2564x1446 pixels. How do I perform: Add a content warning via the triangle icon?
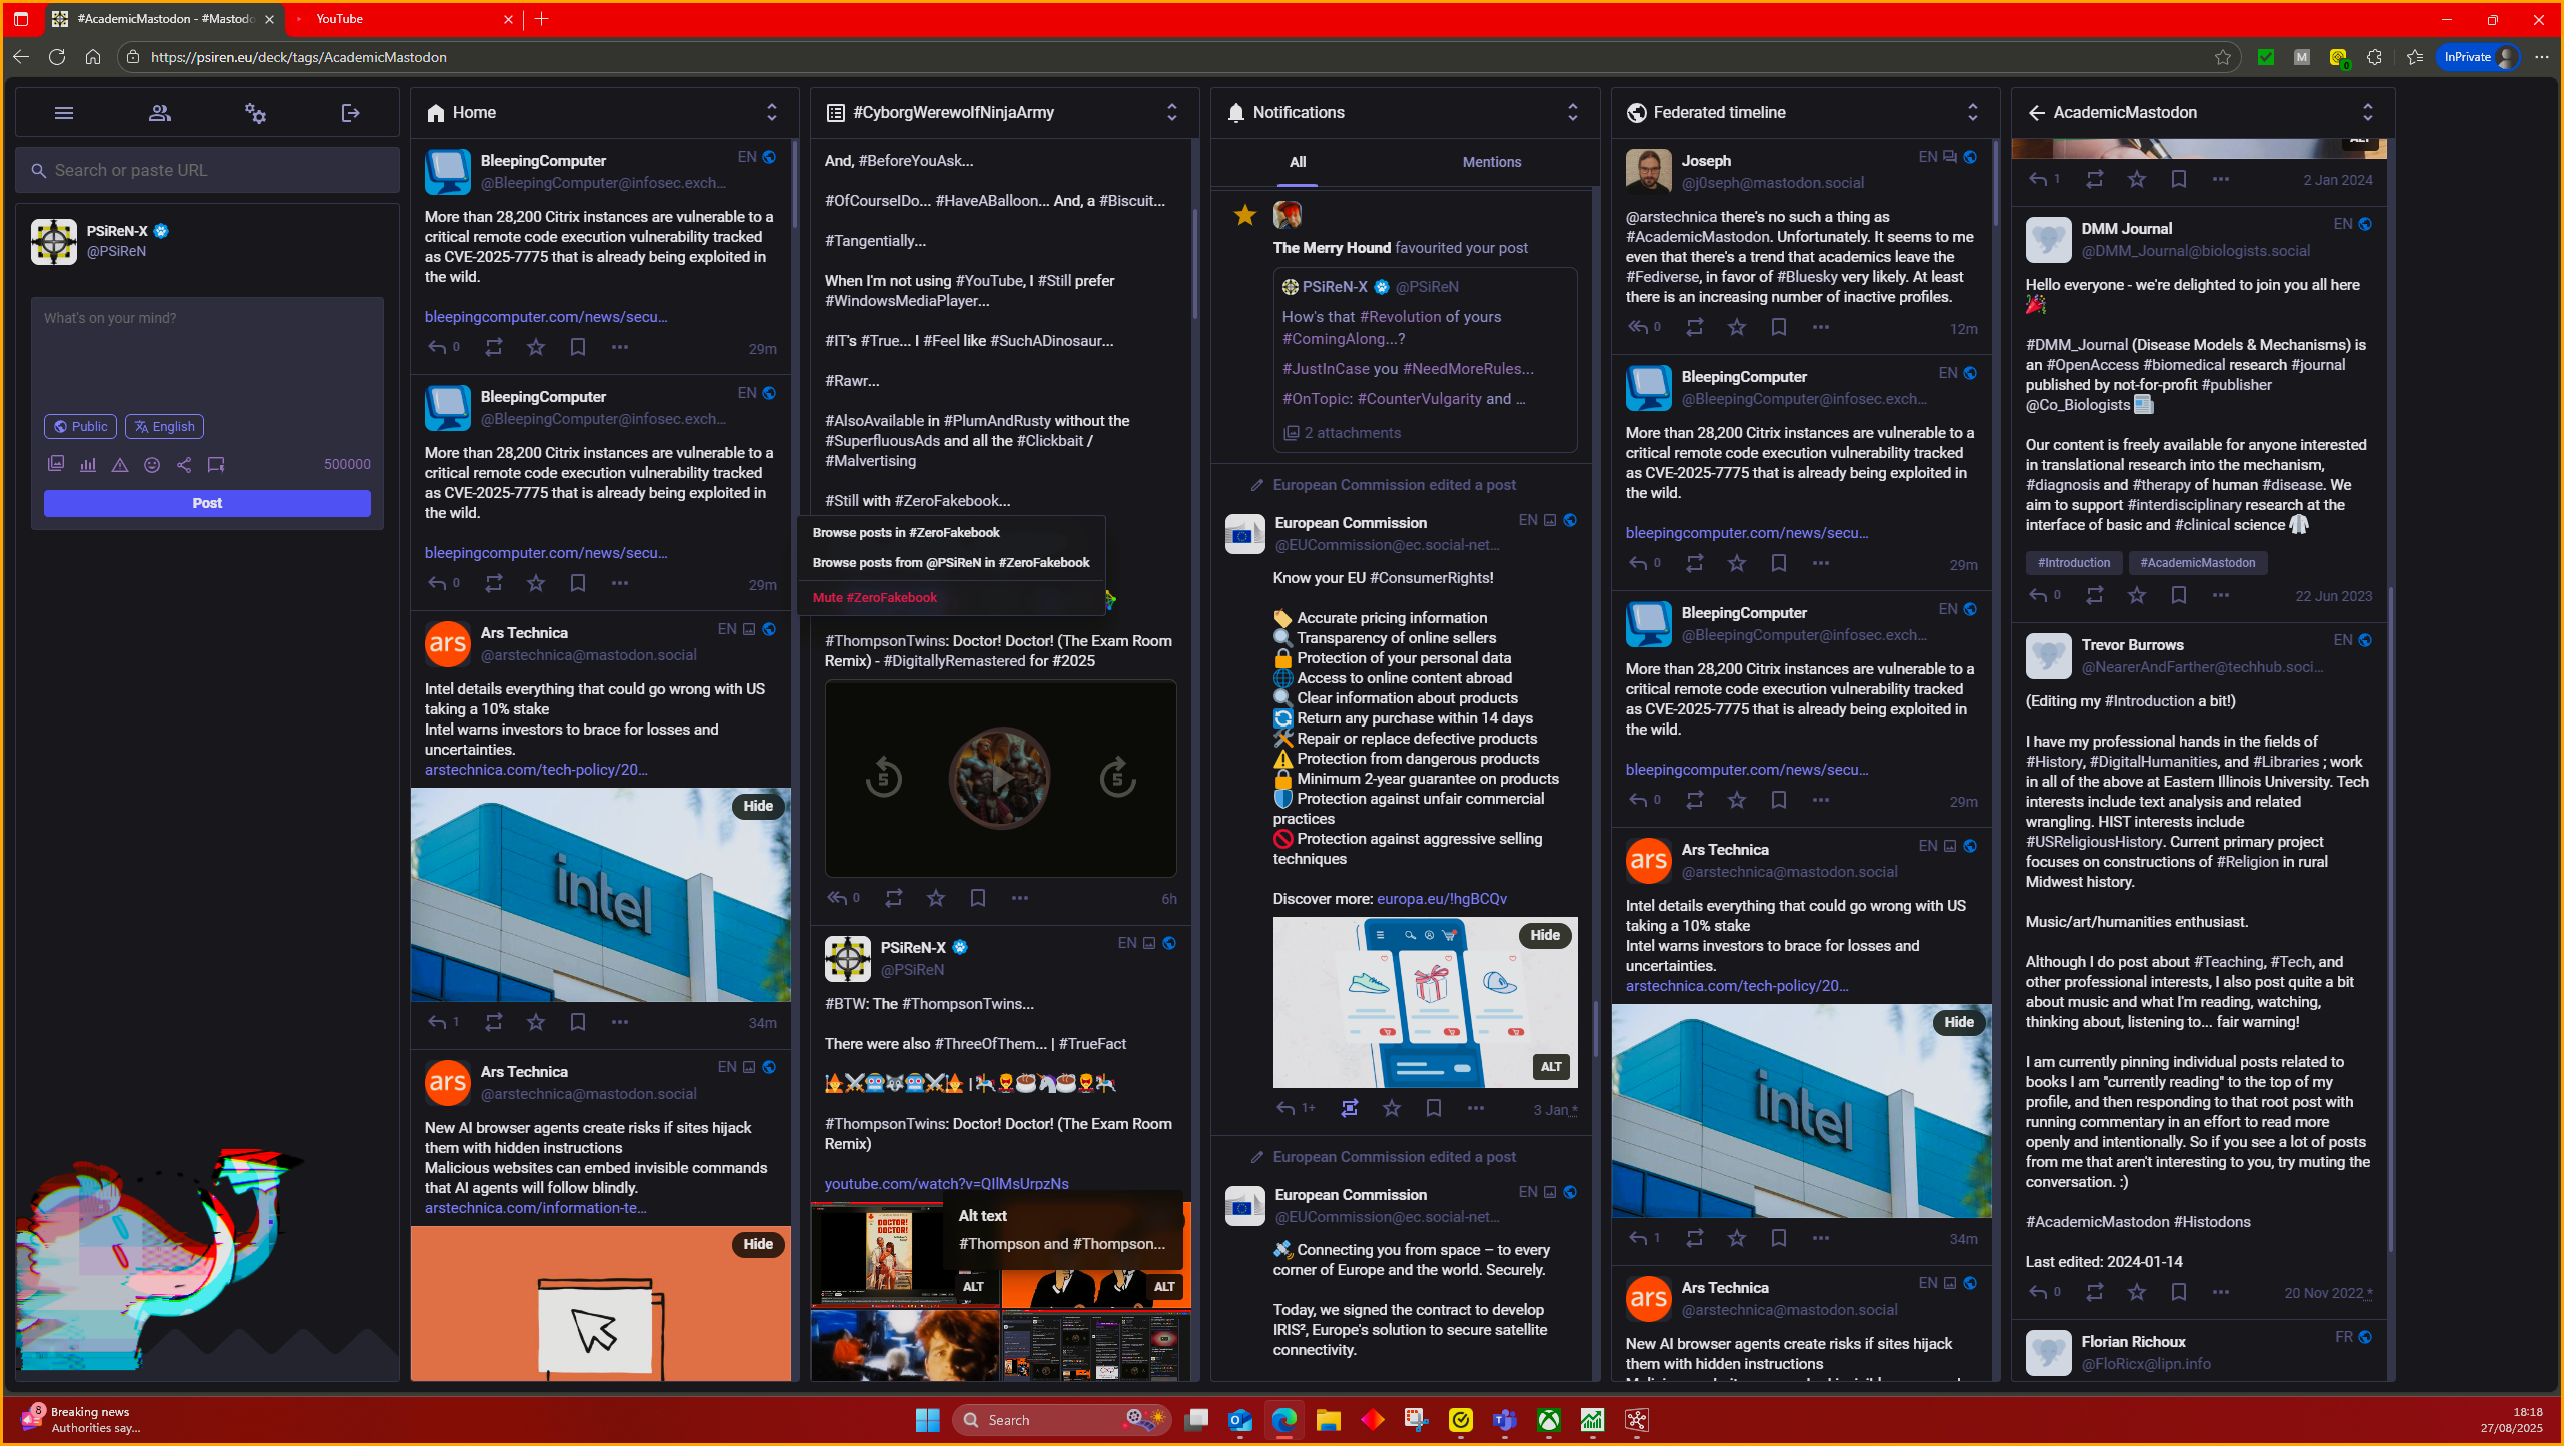pyautogui.click(x=120, y=465)
